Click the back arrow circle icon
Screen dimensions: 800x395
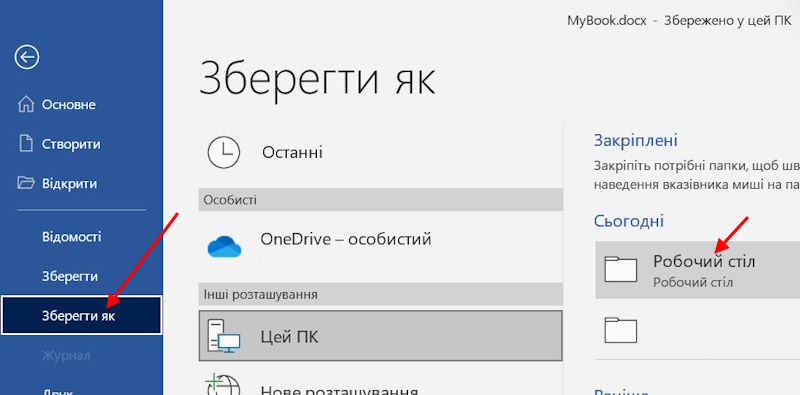pyautogui.click(x=27, y=57)
